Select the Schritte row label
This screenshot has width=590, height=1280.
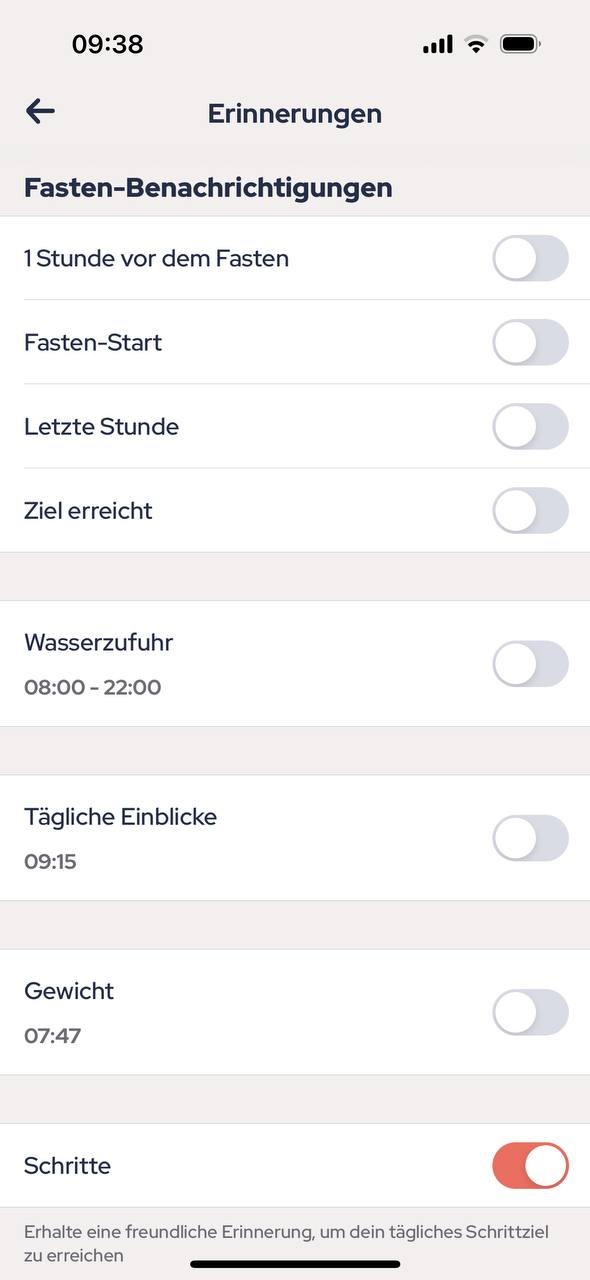coord(67,1165)
